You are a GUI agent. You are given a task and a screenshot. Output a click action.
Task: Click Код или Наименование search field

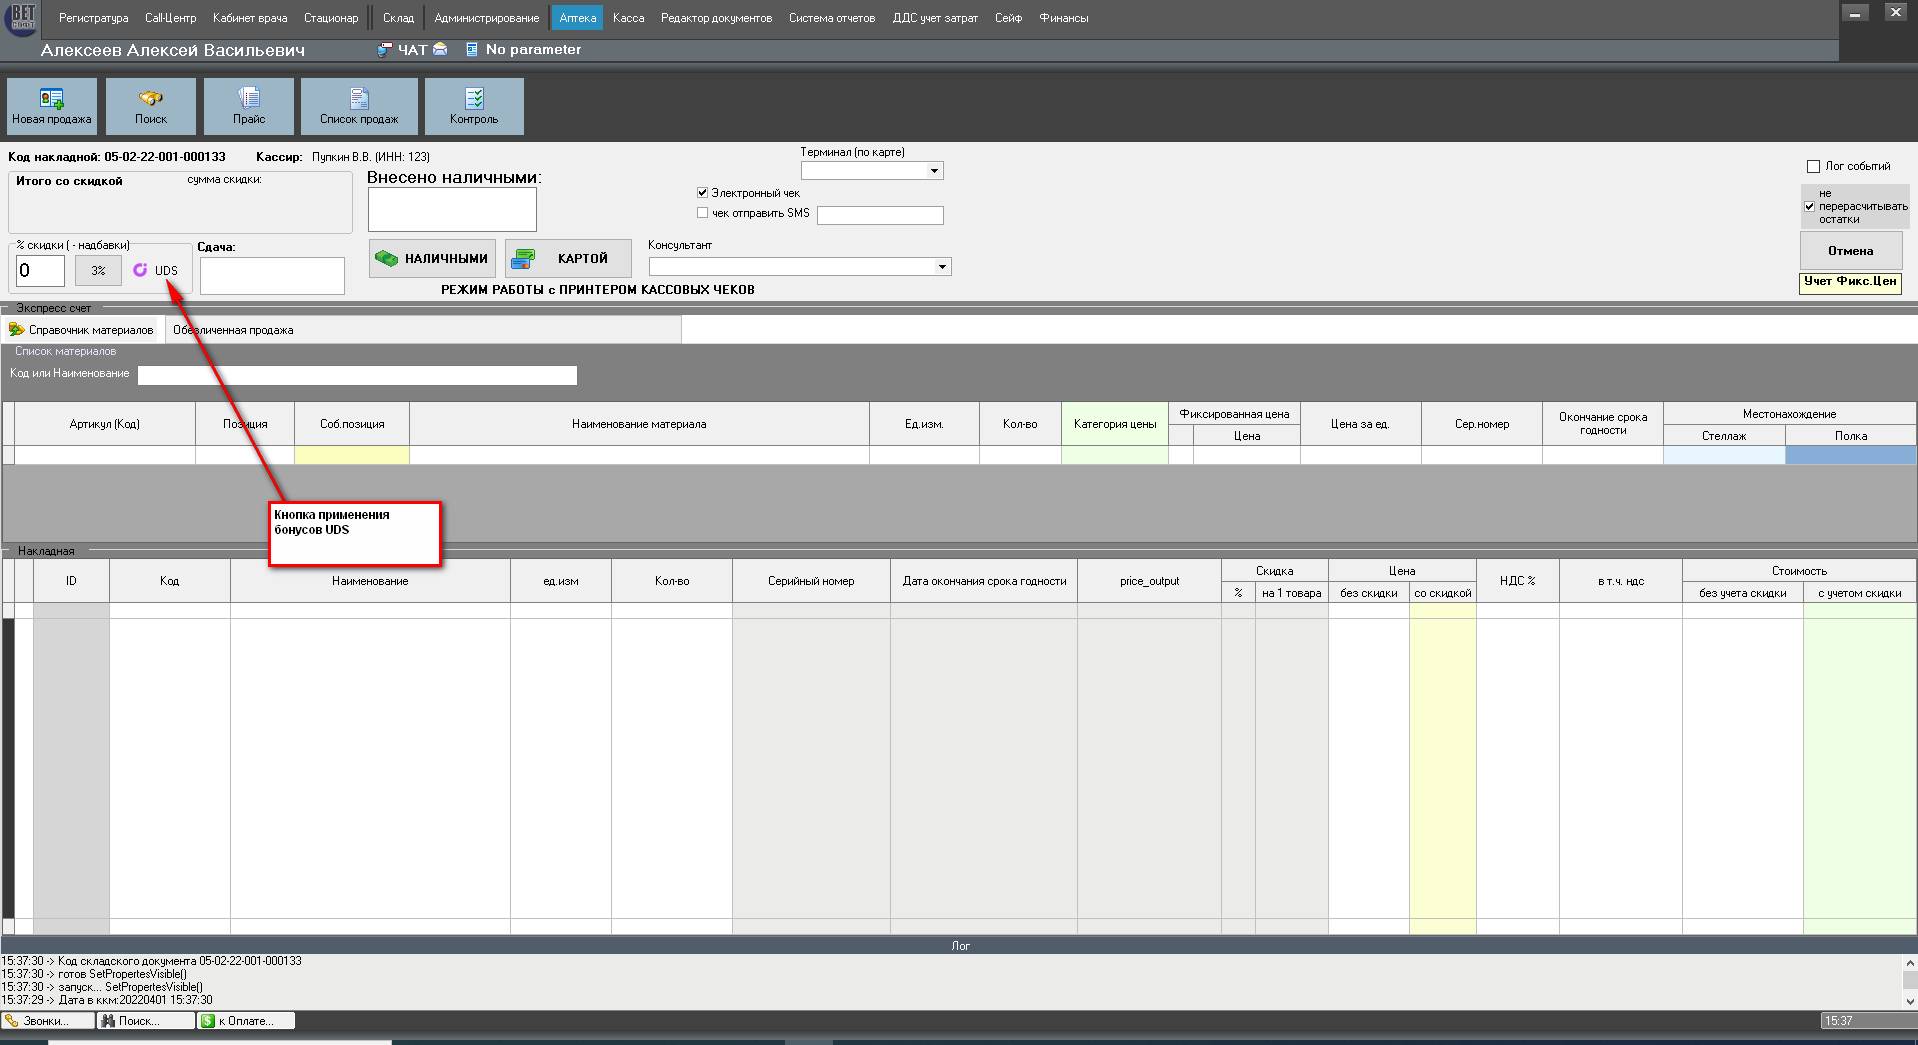point(357,375)
